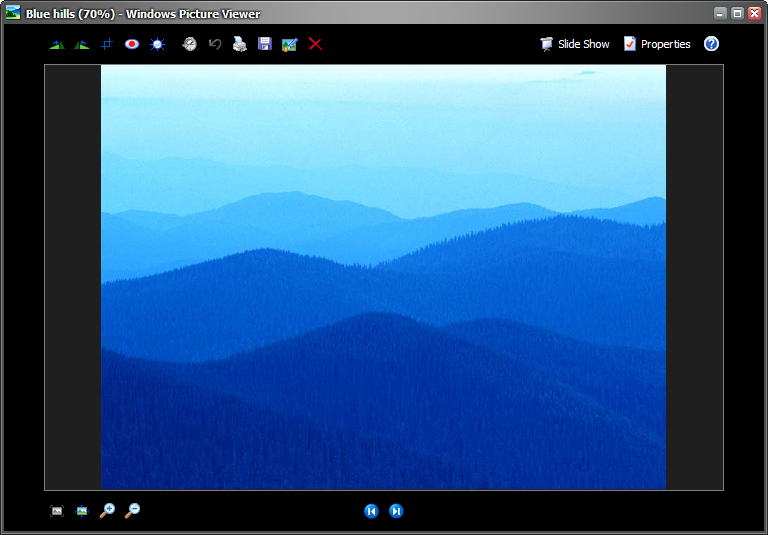Click the Picture Viewer title bar icon
The height and width of the screenshot is (535, 768).
[x=13, y=13]
